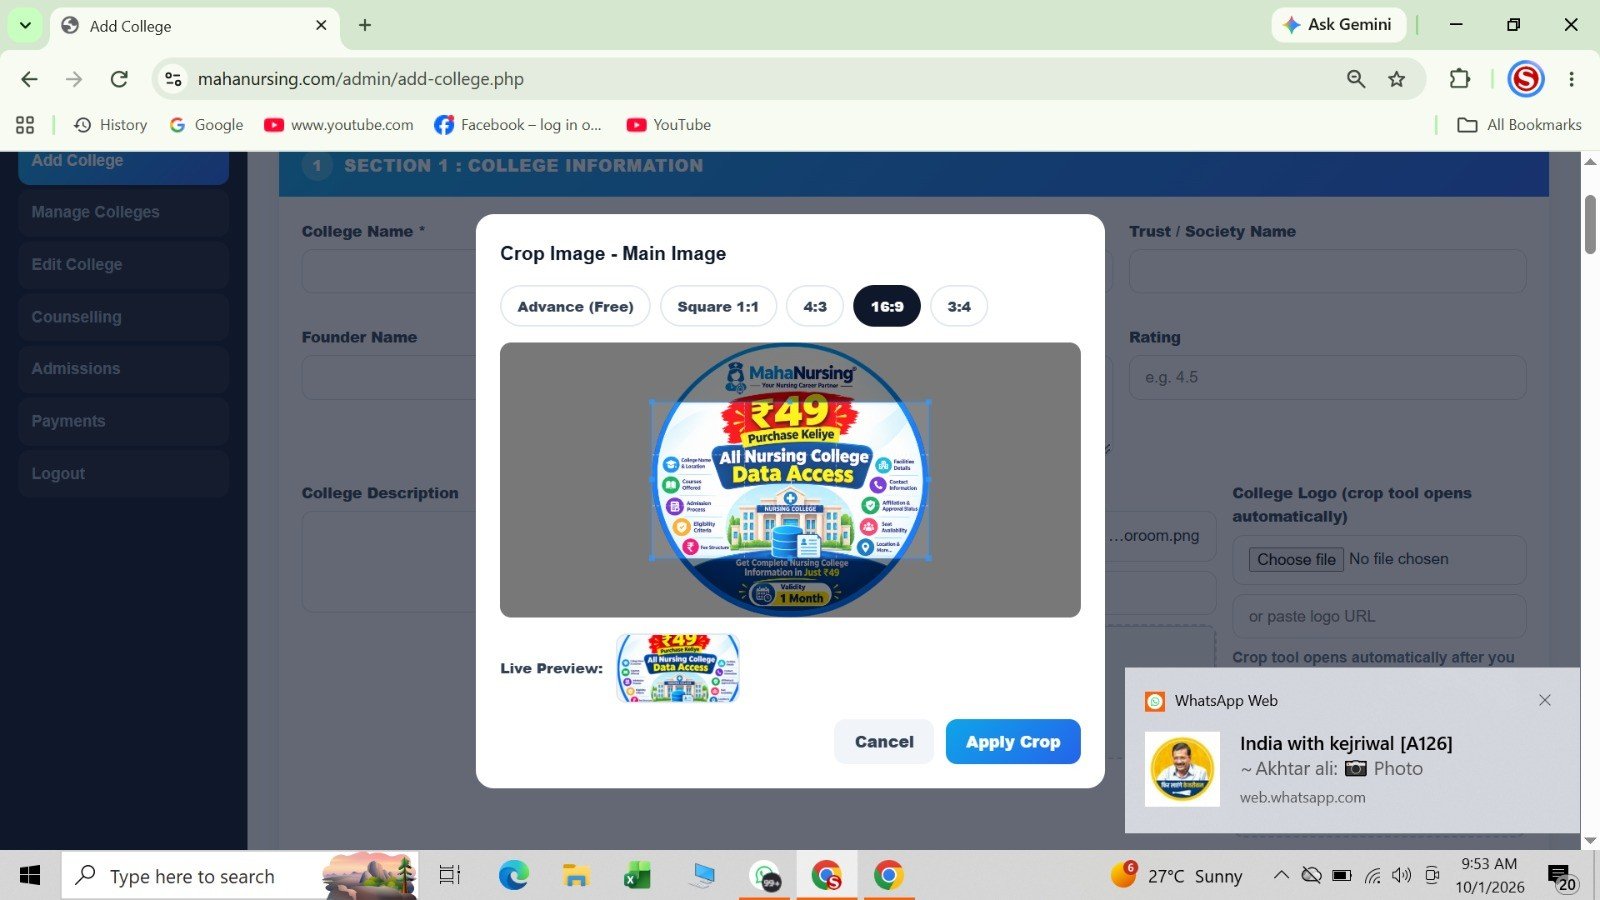Viewport: 1600px width, 900px height.
Task: Open the Chrome profile avatar
Action: pyautogui.click(x=1526, y=79)
